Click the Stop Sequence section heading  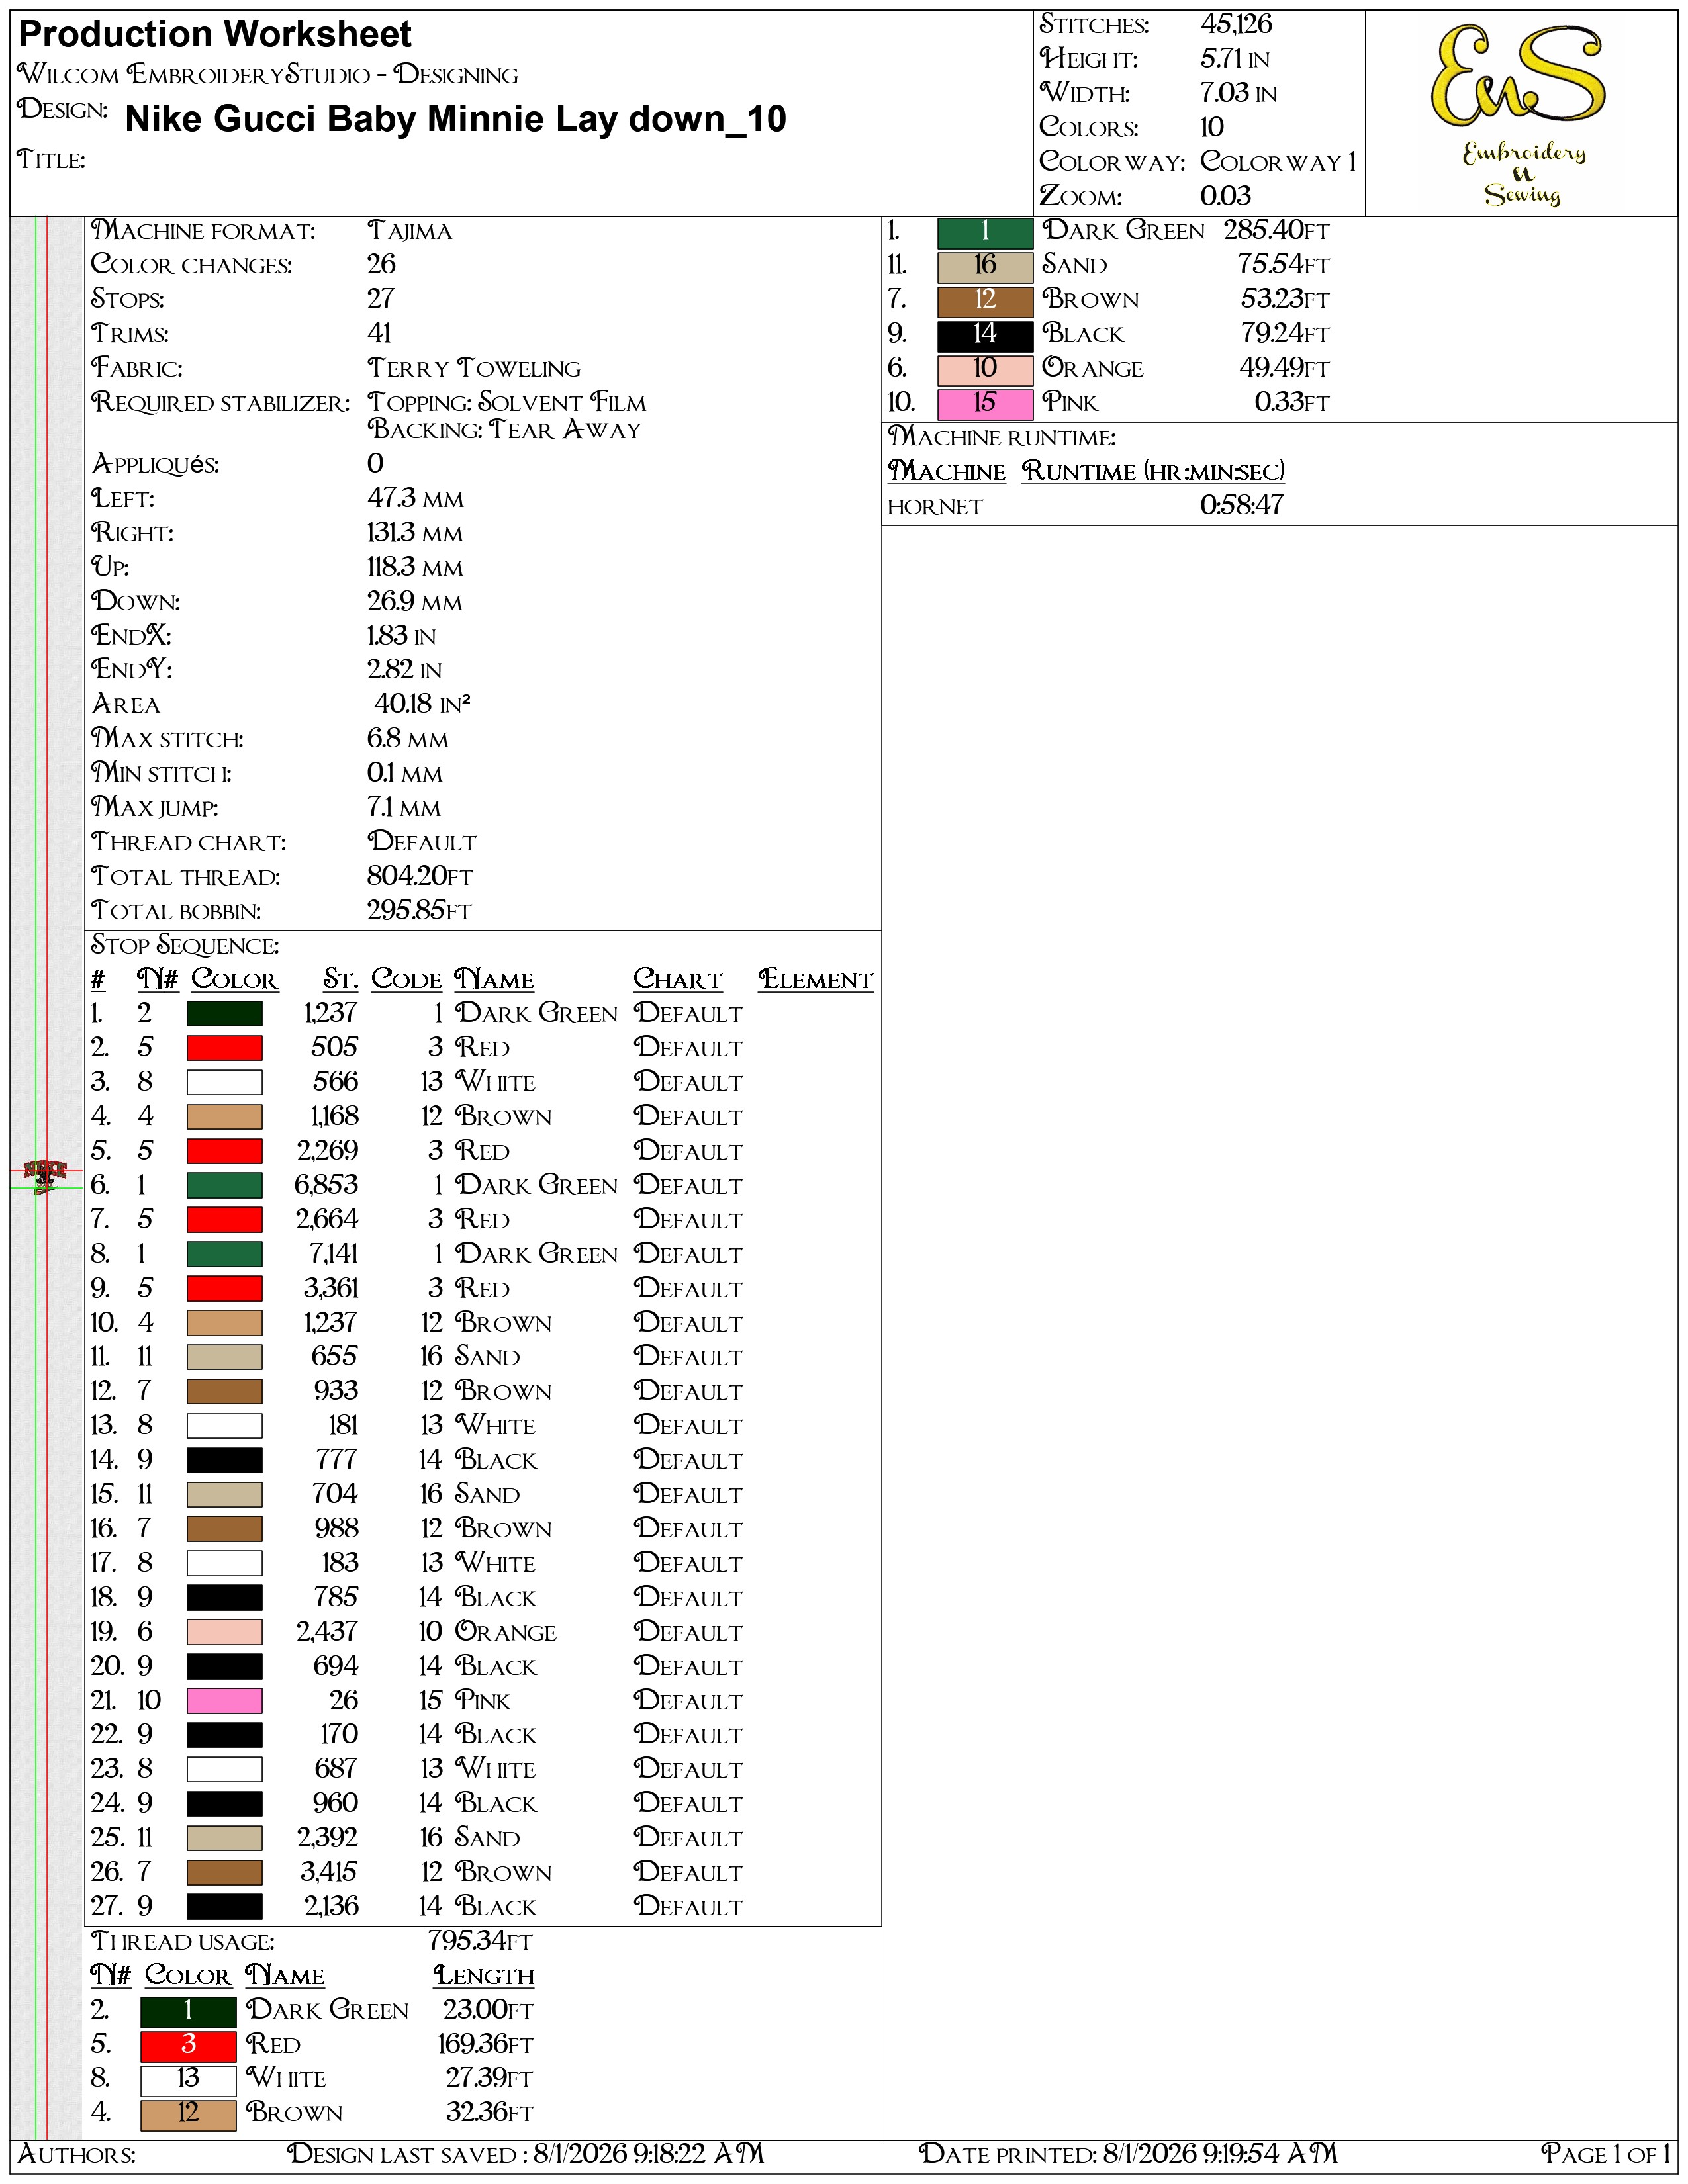(185, 946)
